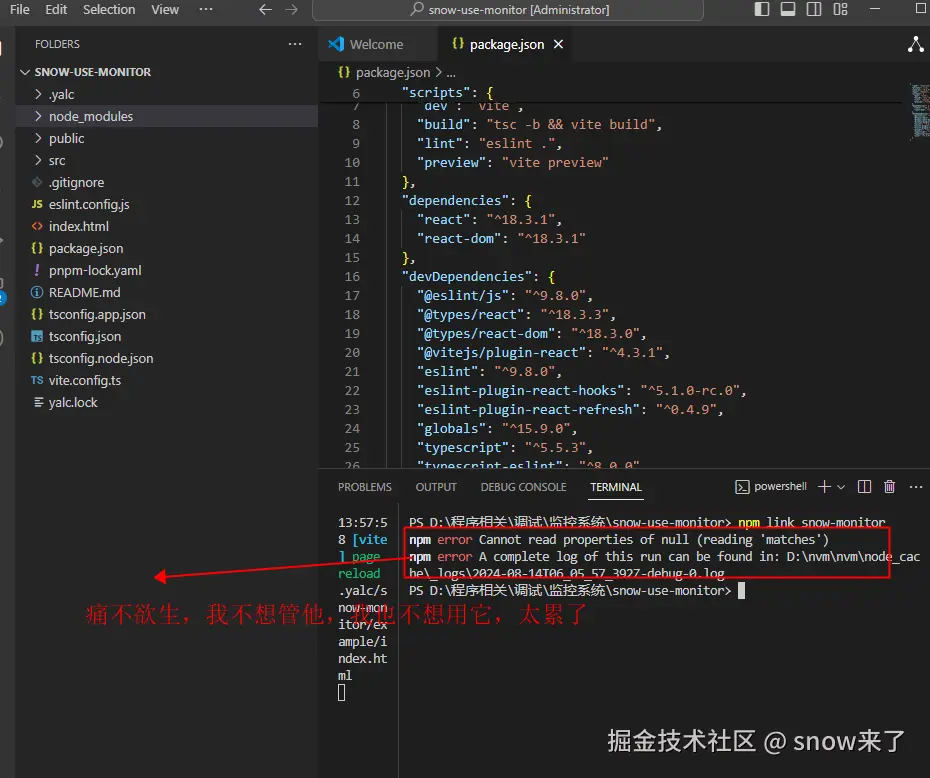This screenshot has height=778, width=930.
Task: Switch to the Welcome tab
Action: [x=376, y=44]
